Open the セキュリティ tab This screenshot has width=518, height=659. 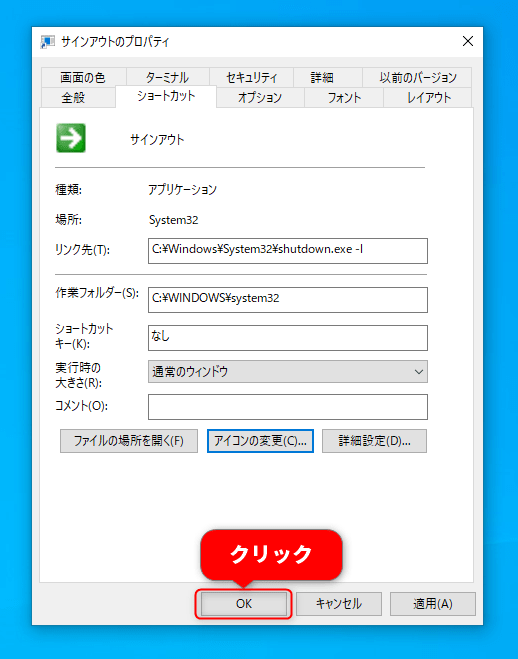pyautogui.click(x=251, y=77)
